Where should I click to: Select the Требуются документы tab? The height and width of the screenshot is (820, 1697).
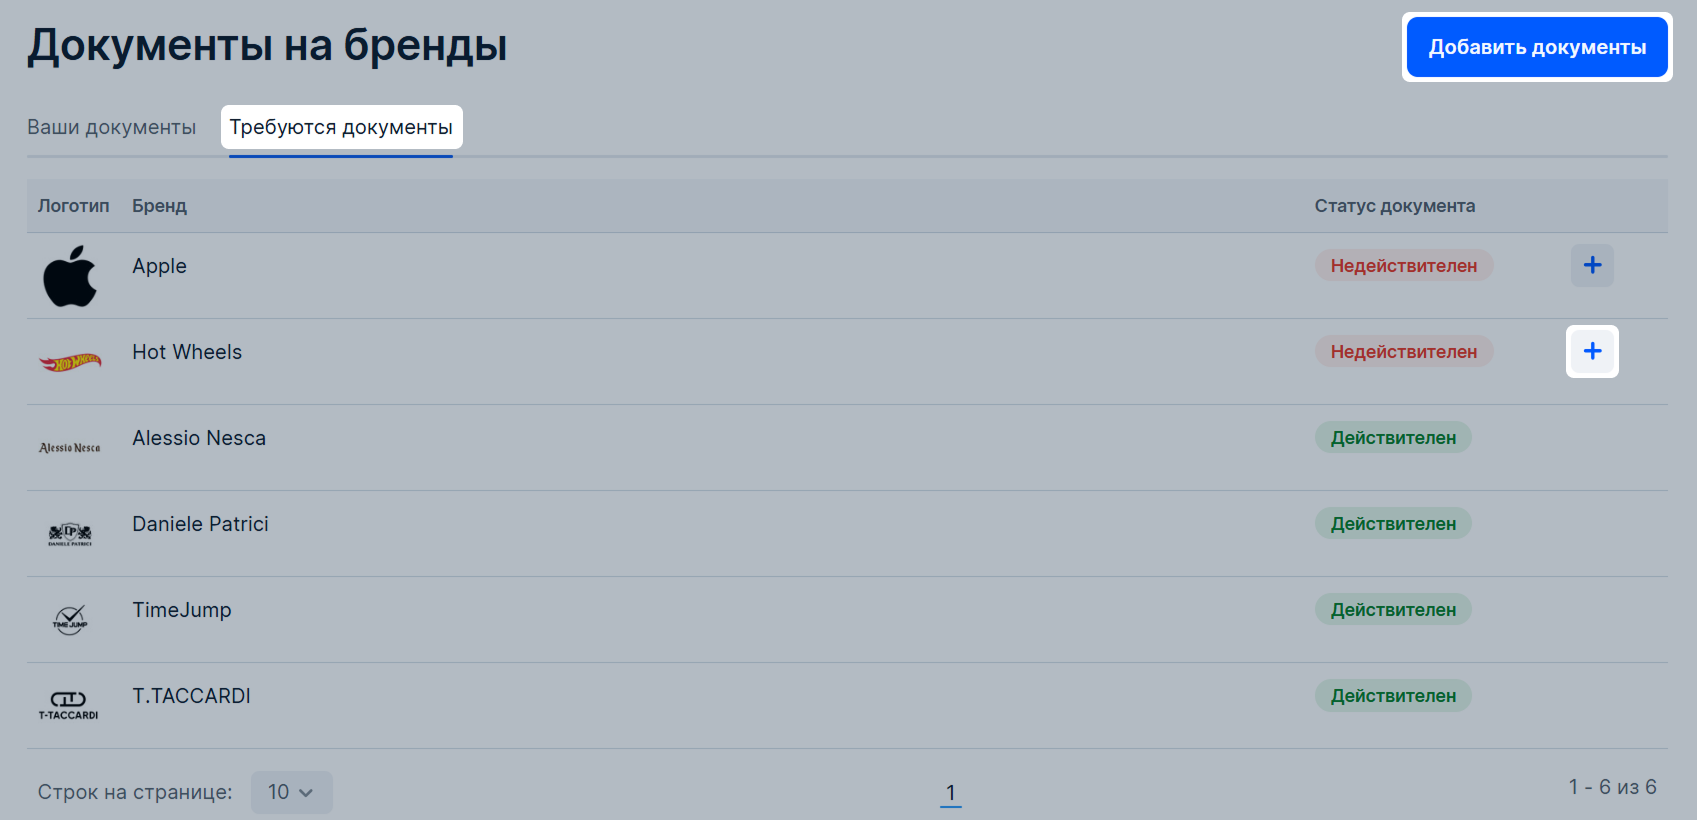point(341,127)
